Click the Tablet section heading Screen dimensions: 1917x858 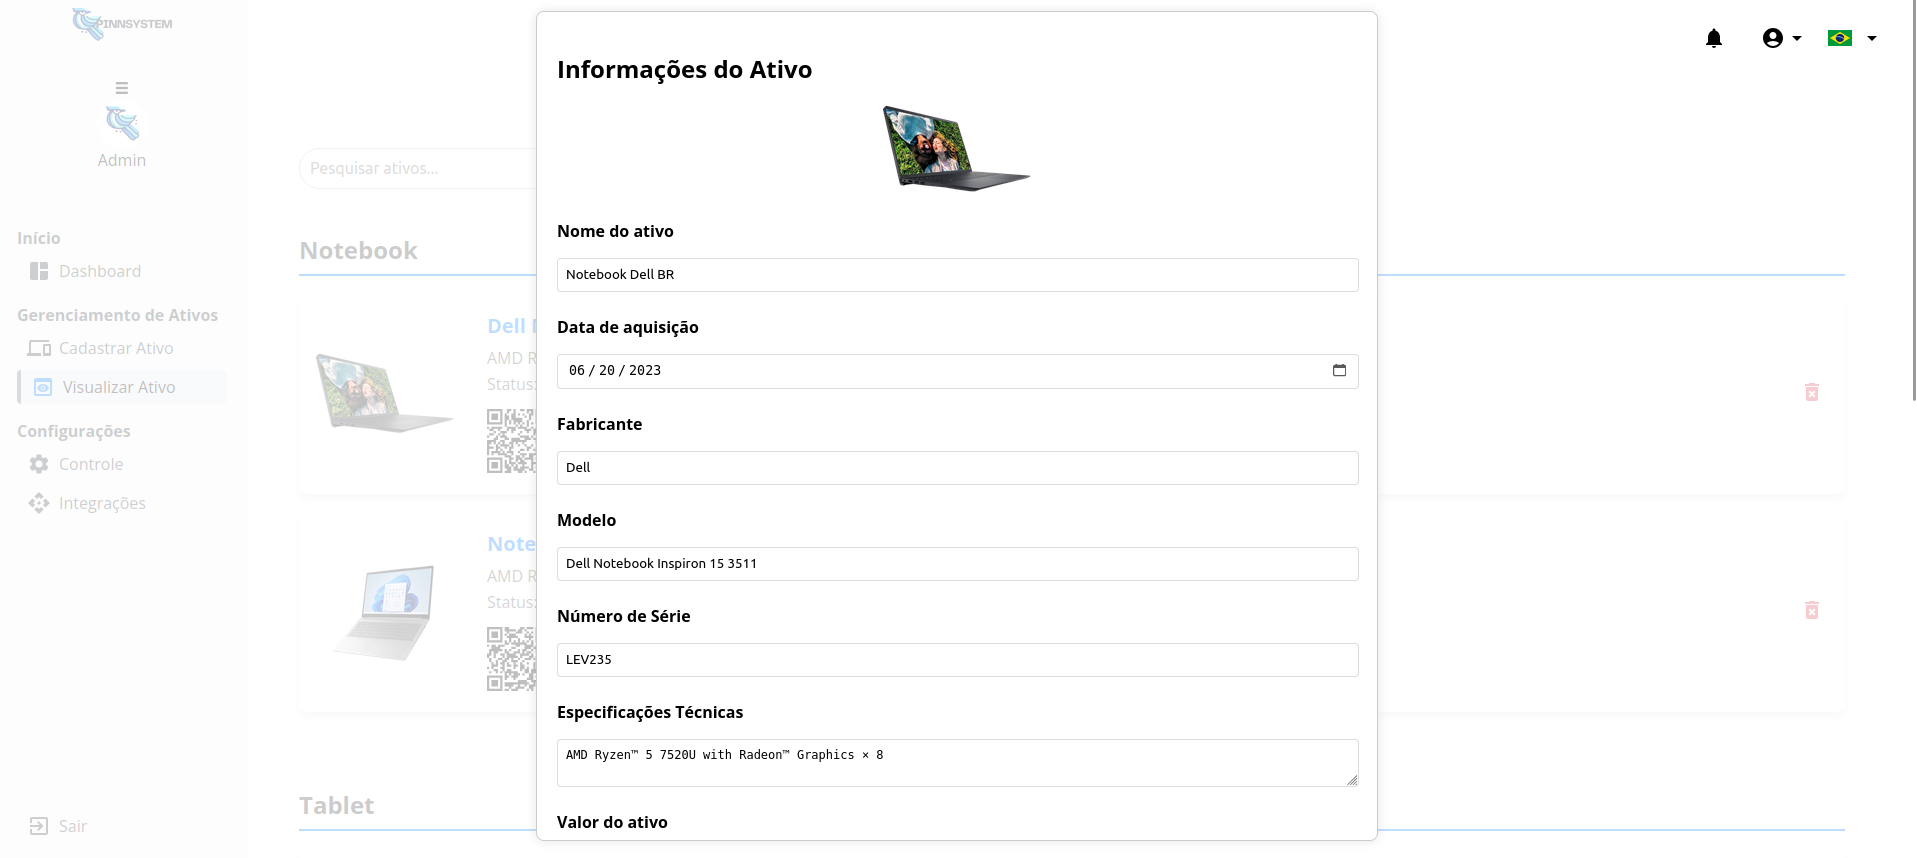336,806
